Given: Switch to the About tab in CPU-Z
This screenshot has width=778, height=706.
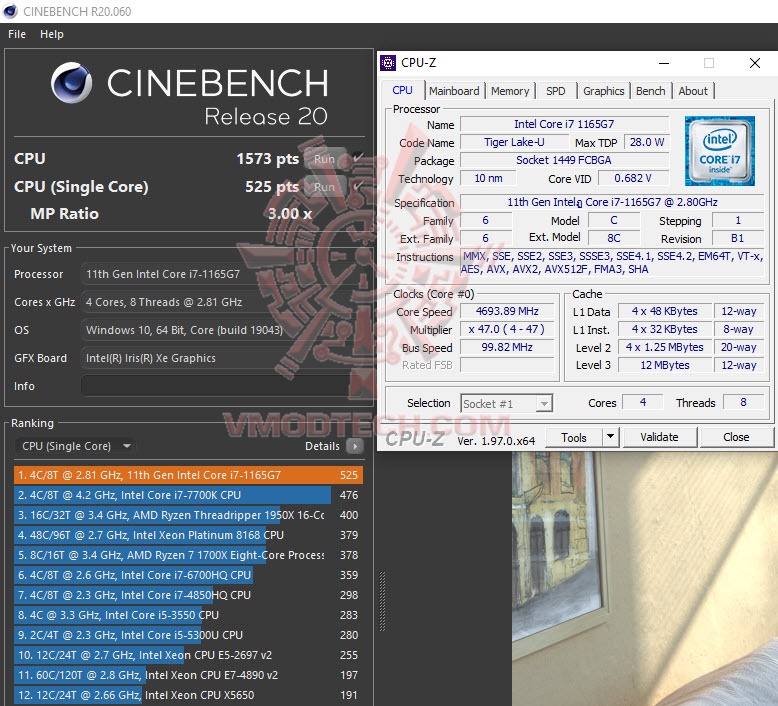Looking at the screenshot, I should click(693, 91).
